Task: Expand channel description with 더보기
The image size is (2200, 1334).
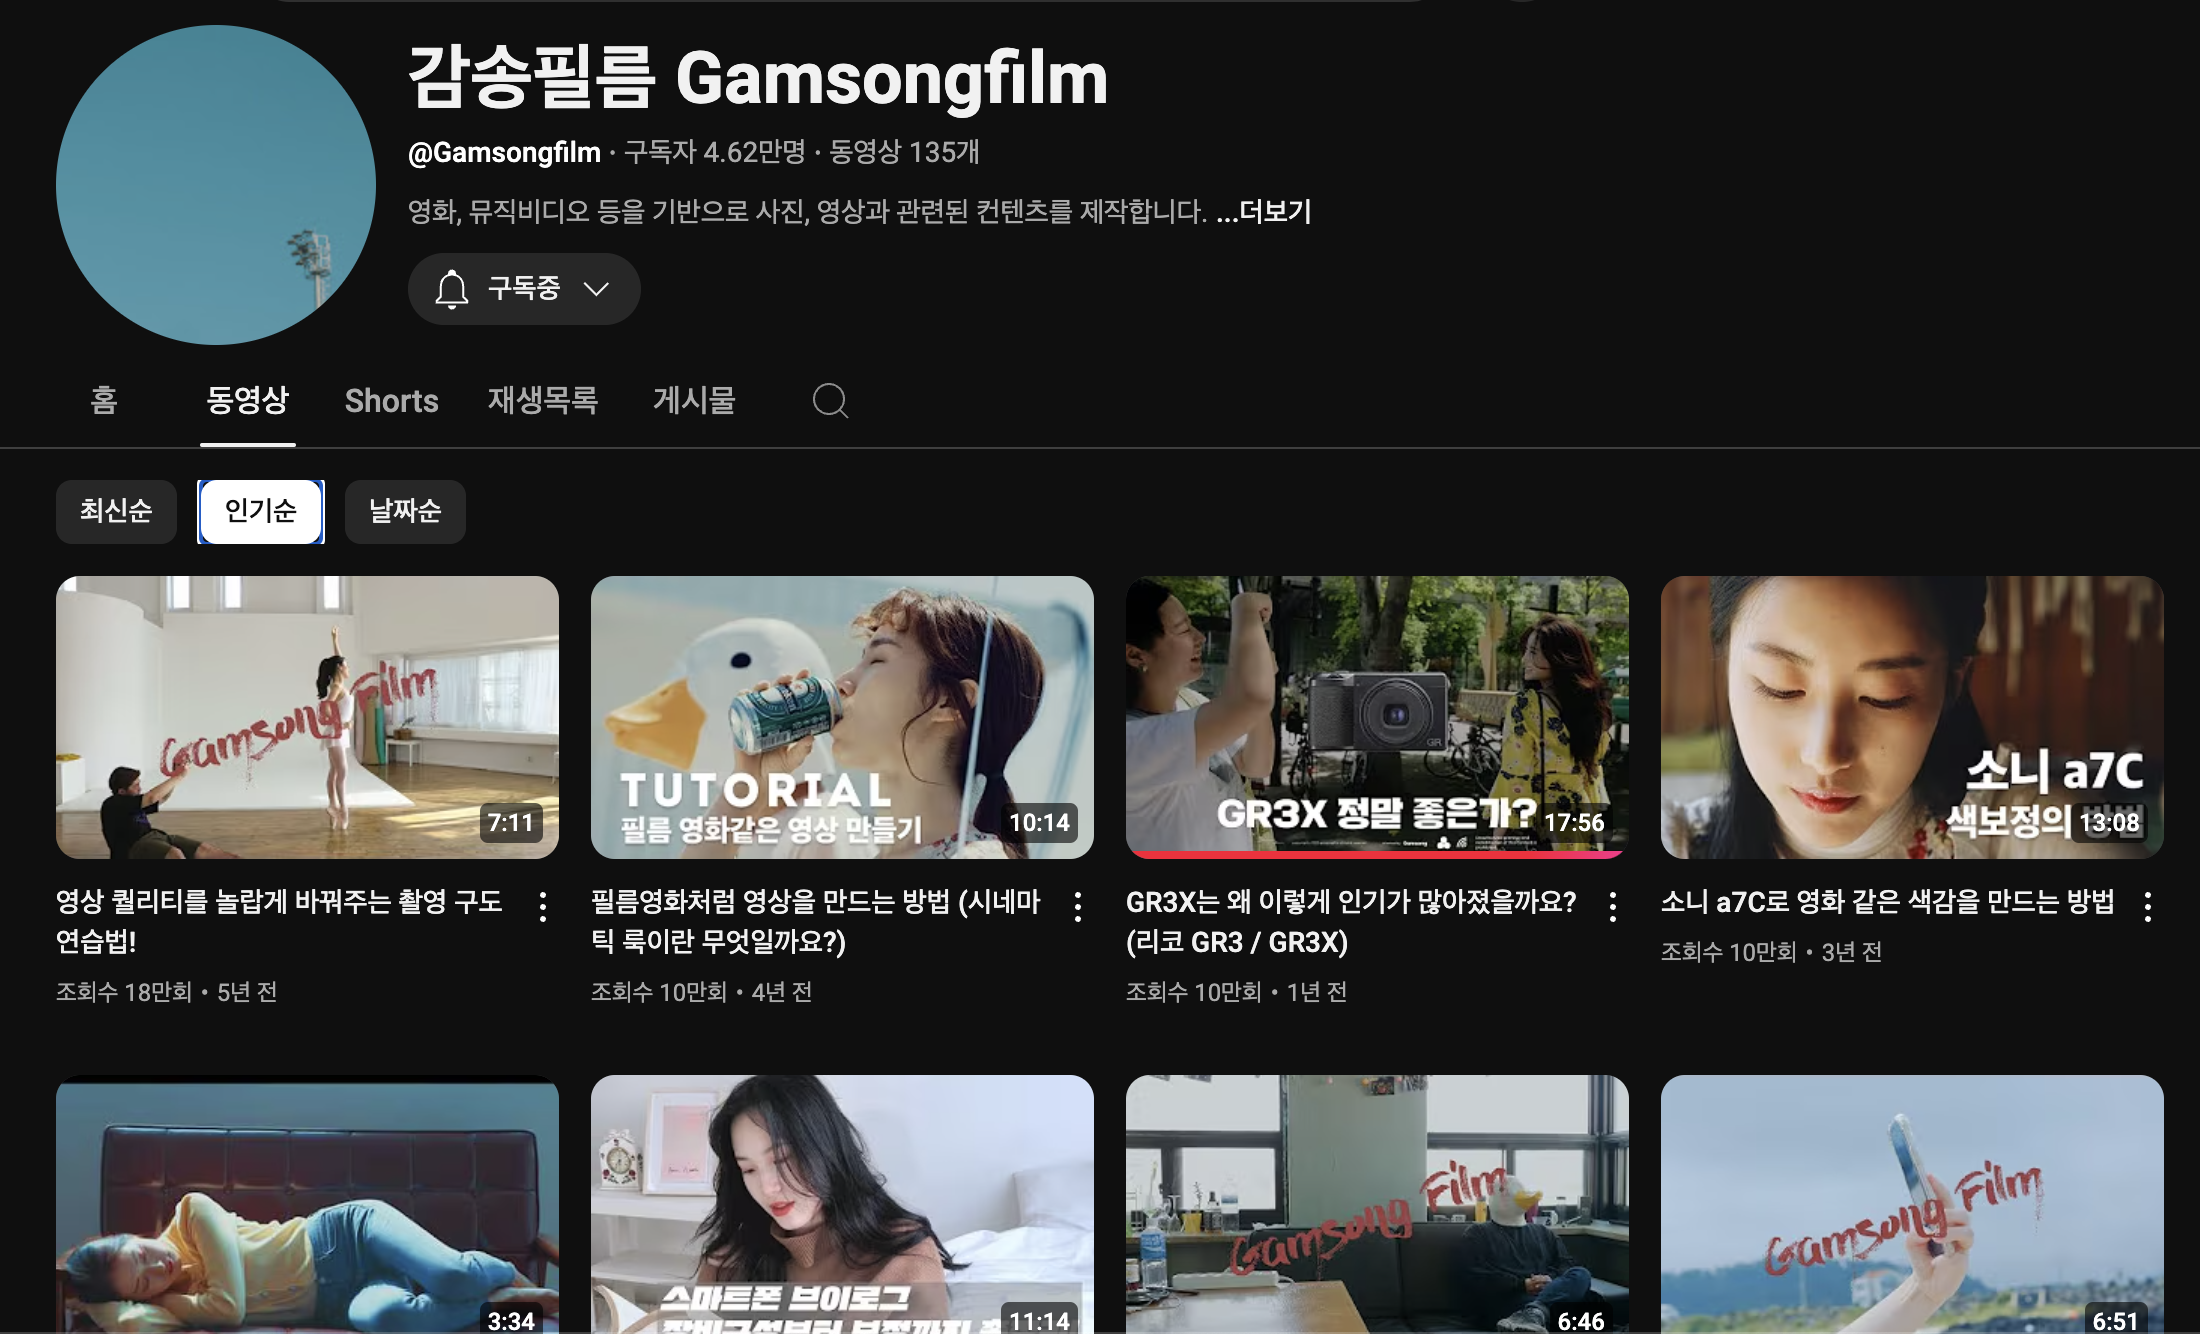Action: point(1274,212)
